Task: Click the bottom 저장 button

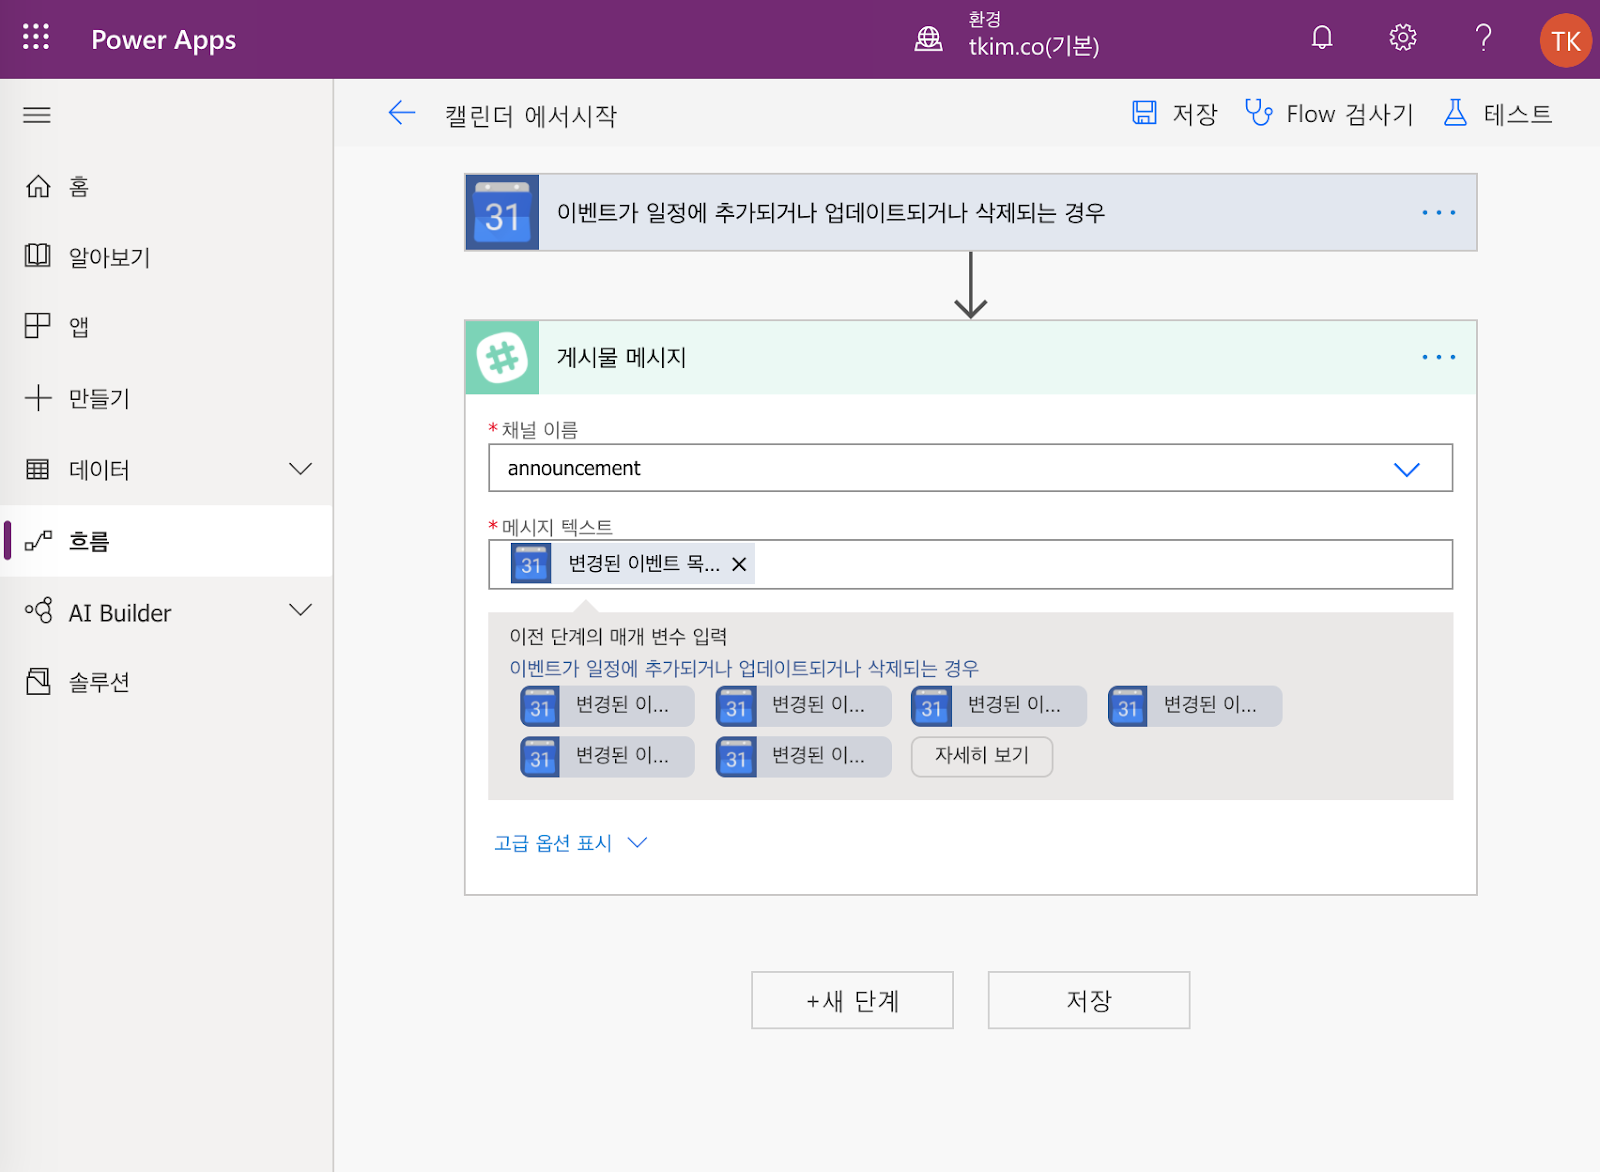Action: coord(1089,1000)
